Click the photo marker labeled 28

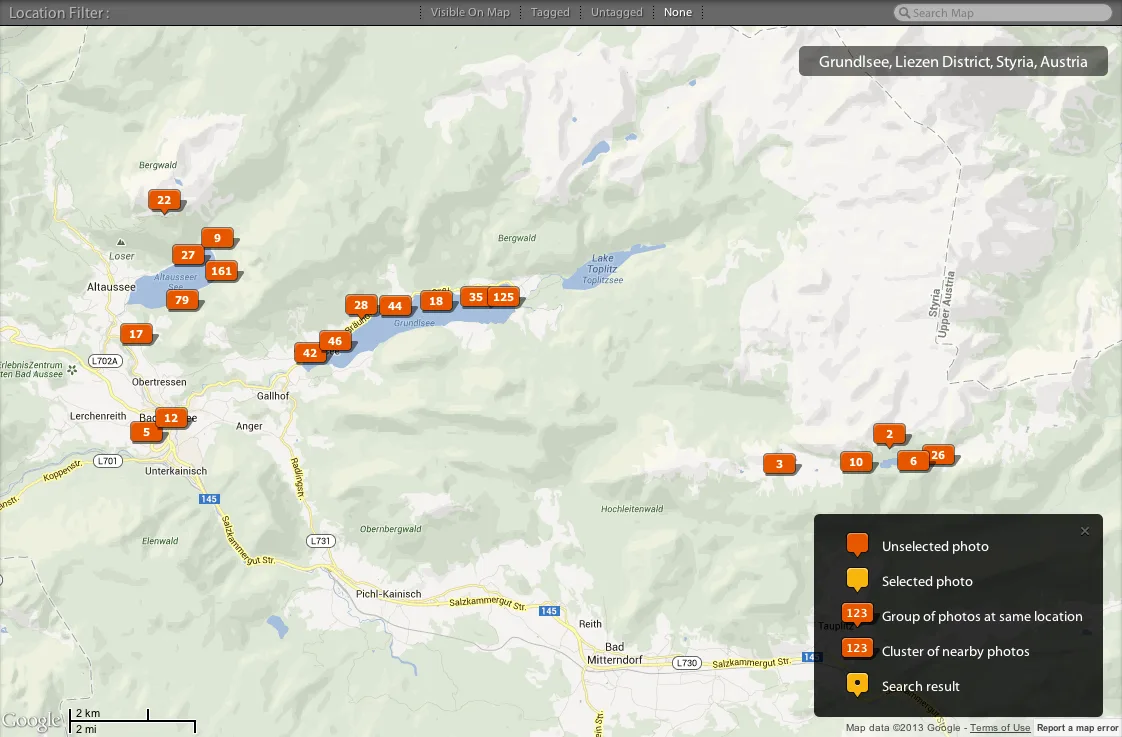tap(361, 306)
